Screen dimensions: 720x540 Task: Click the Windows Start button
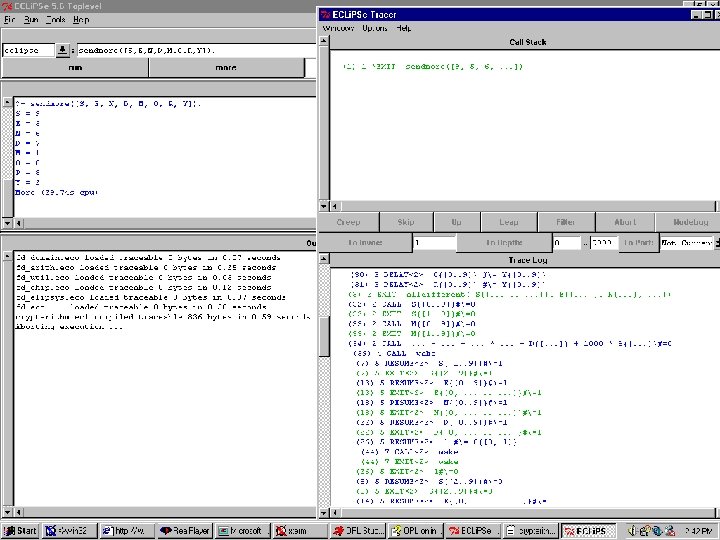coord(20,531)
